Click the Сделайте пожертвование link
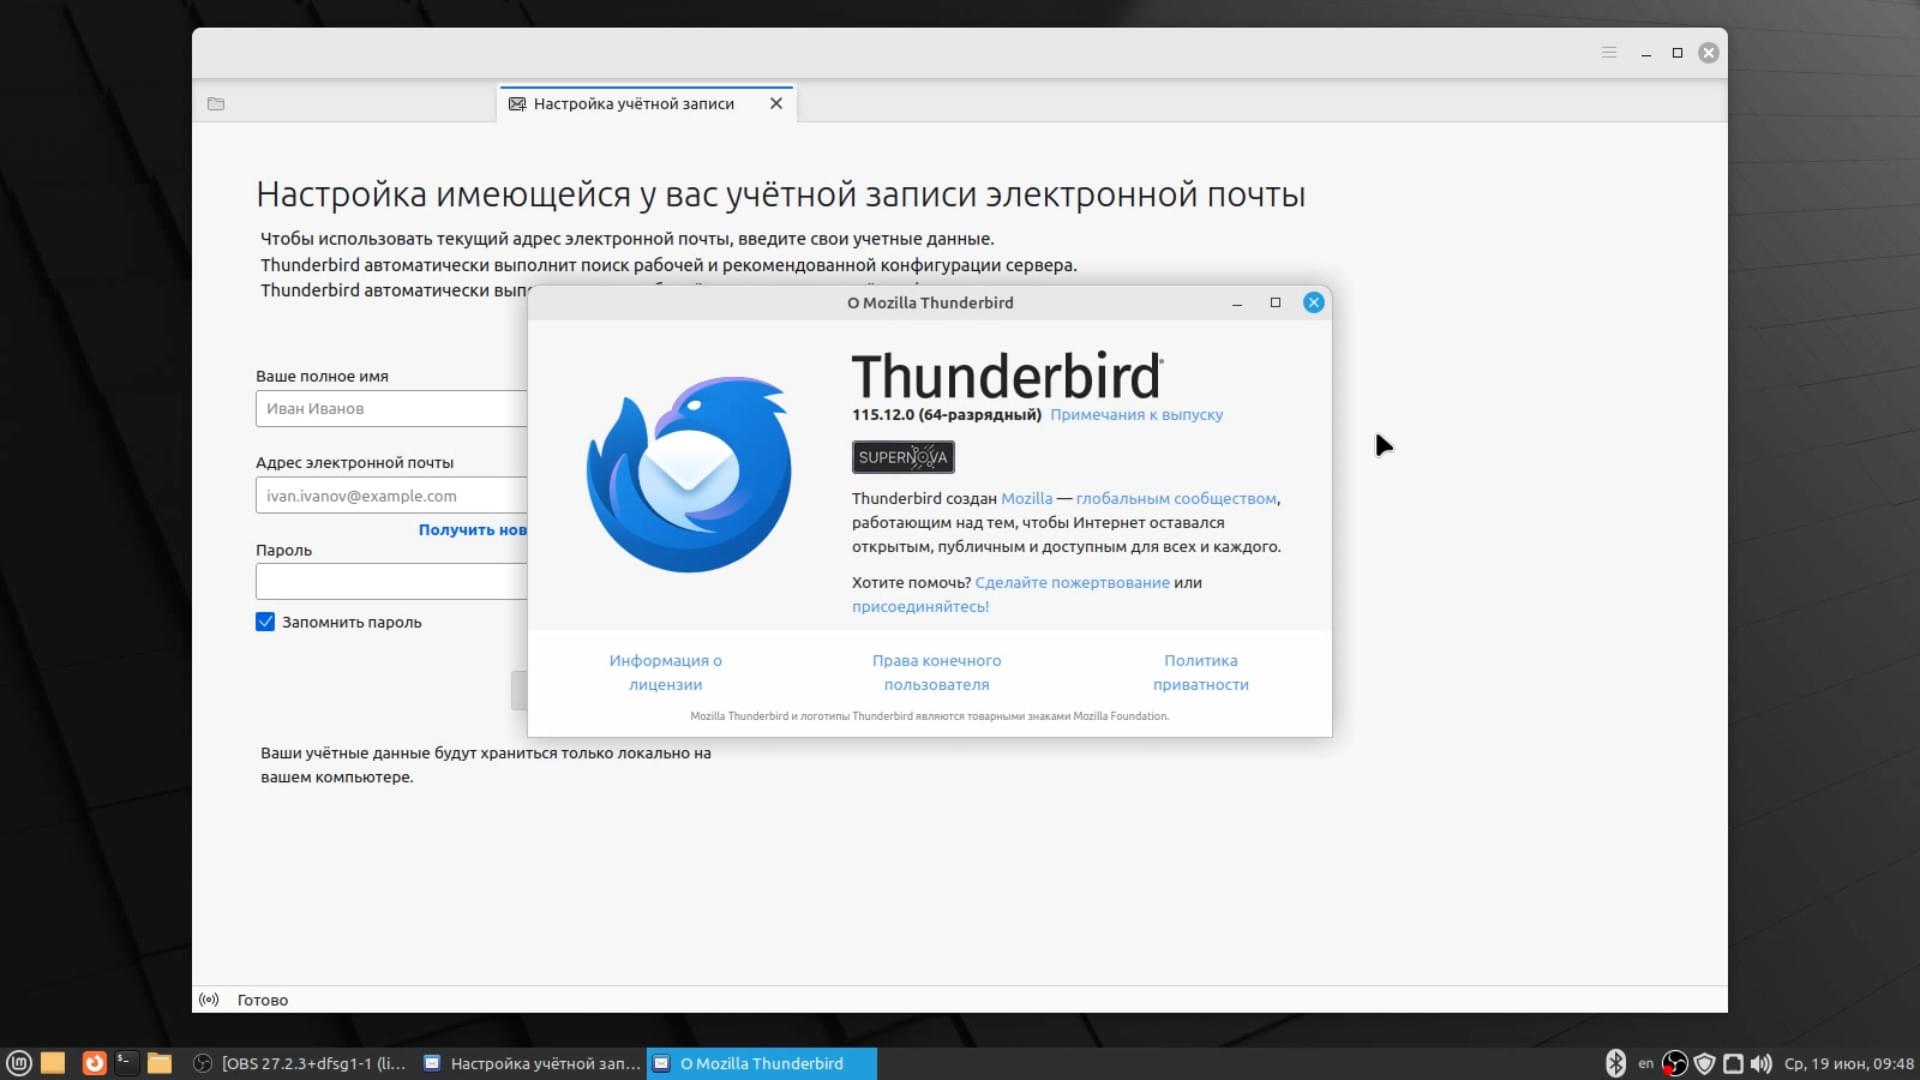Image resolution: width=1920 pixels, height=1080 pixels. click(1072, 582)
